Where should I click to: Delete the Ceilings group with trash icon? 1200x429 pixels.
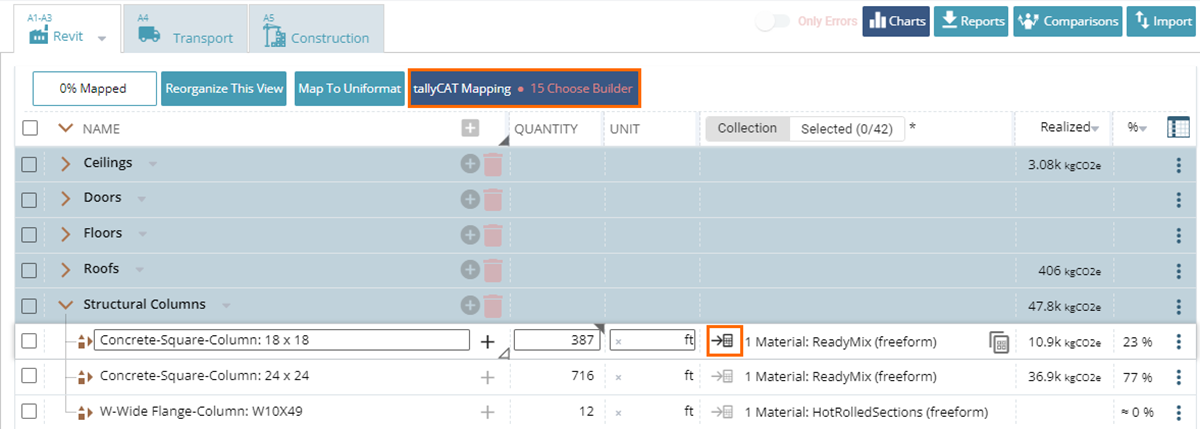coord(492,164)
